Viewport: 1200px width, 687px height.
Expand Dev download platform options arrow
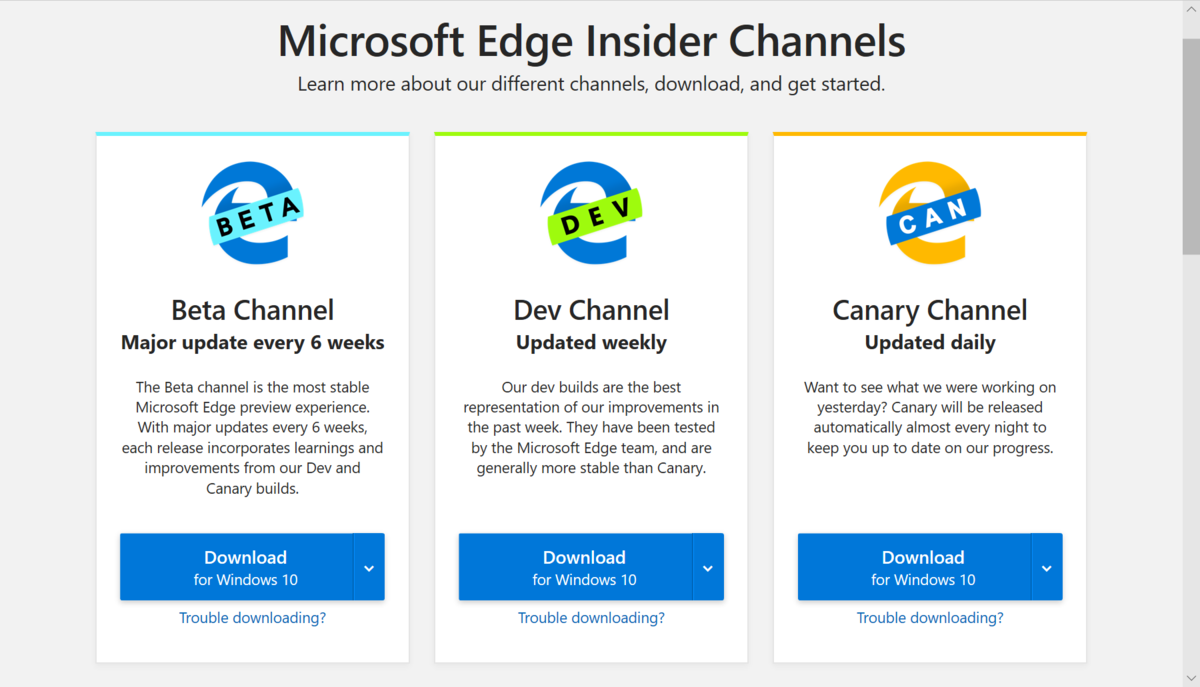[x=708, y=567]
